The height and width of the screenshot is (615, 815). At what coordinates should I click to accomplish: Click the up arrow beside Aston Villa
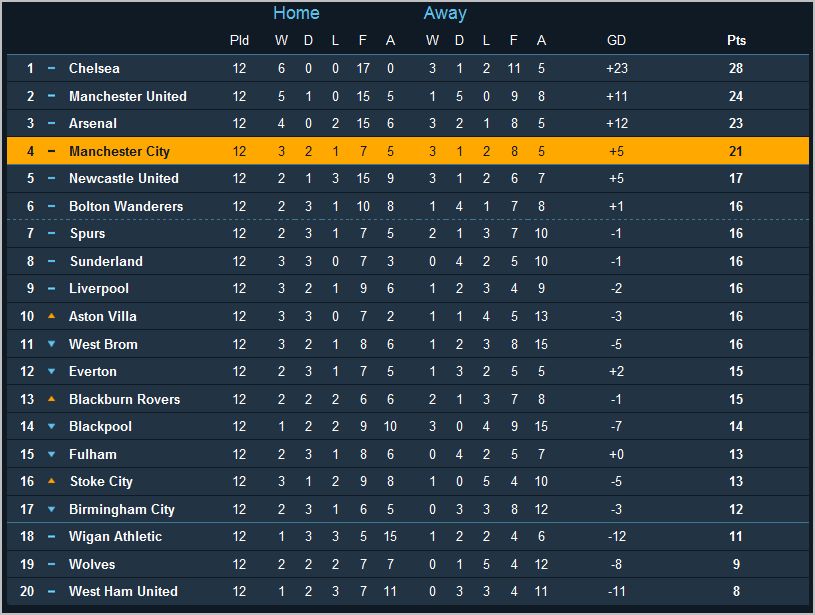51,316
